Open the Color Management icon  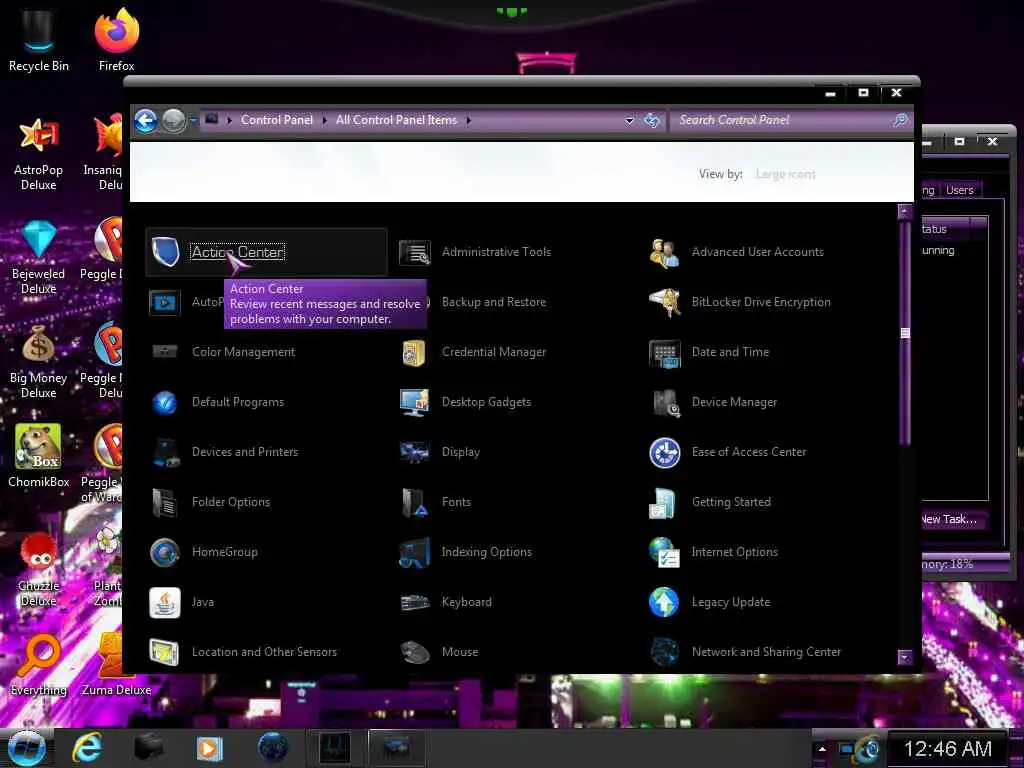165,352
